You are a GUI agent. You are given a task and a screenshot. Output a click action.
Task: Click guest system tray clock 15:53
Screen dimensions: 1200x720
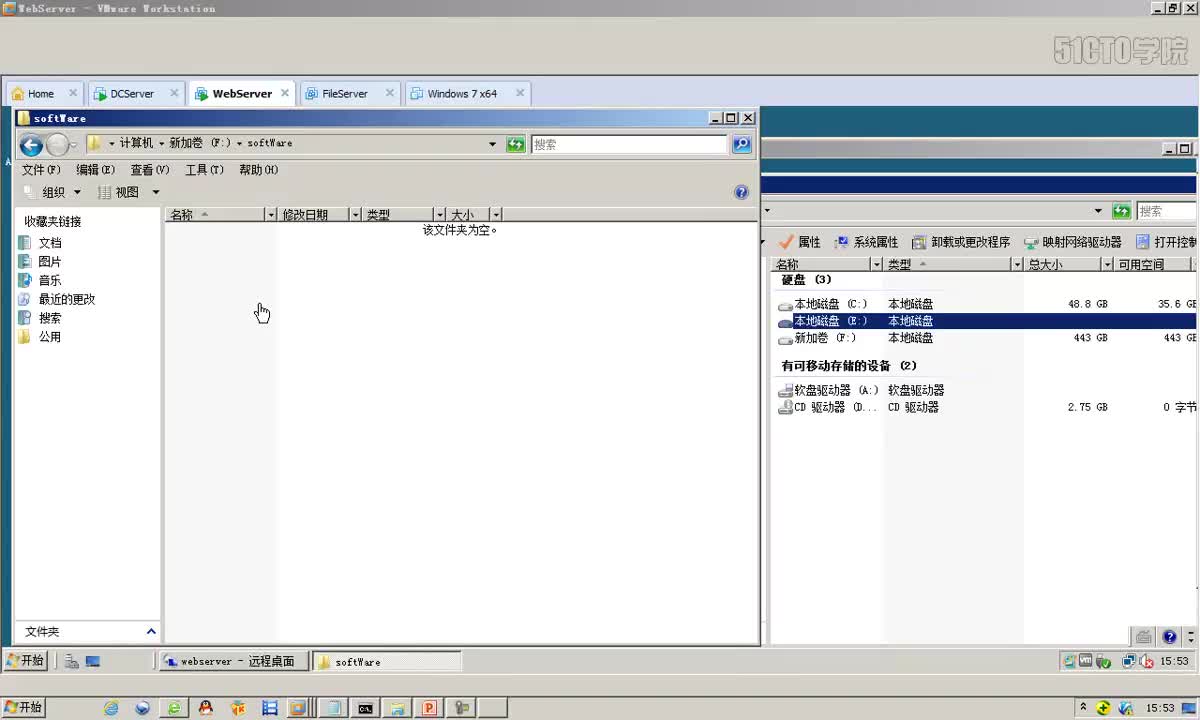[1175, 661]
